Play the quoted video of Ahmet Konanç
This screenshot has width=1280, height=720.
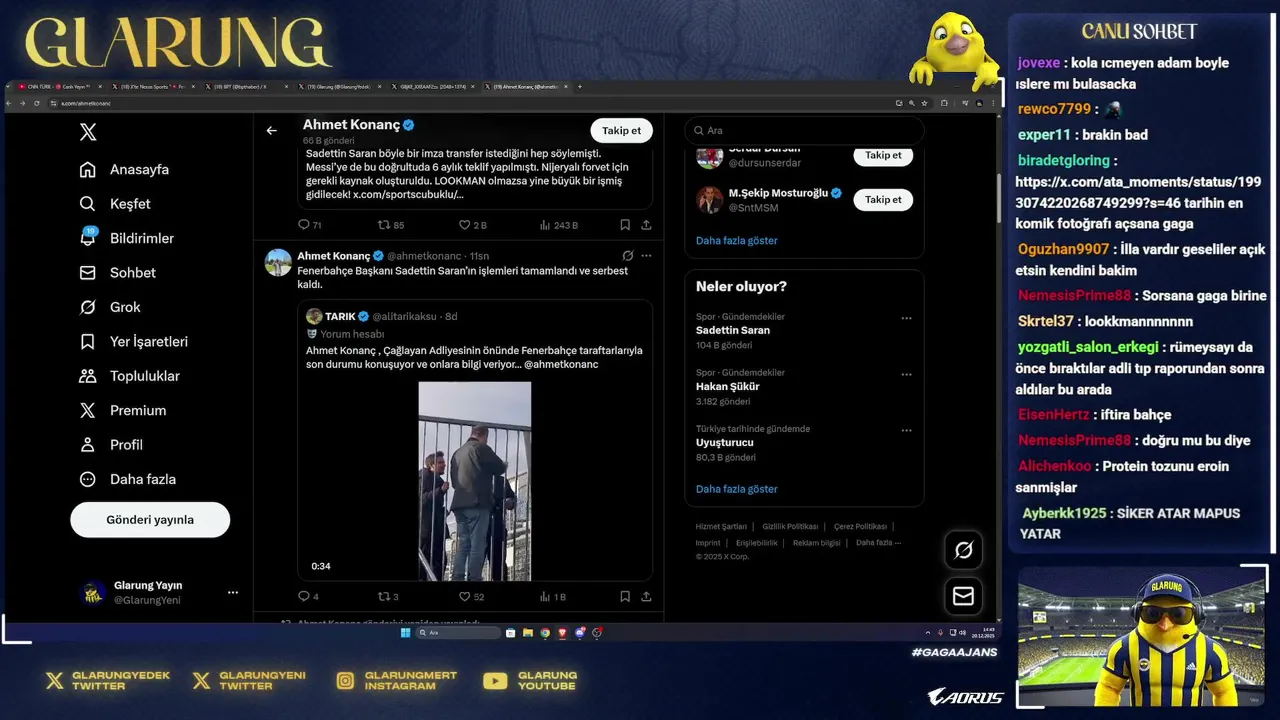click(x=474, y=481)
